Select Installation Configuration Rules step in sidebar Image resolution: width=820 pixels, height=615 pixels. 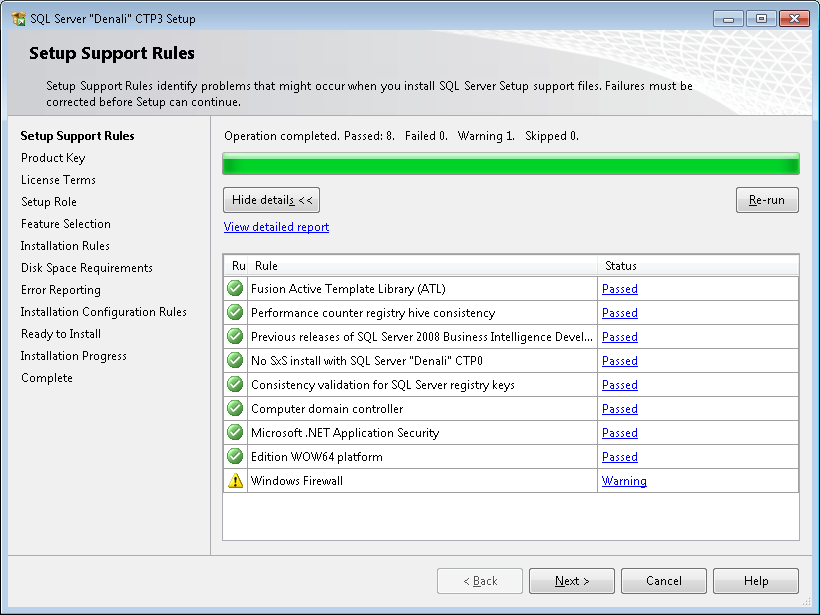(104, 312)
